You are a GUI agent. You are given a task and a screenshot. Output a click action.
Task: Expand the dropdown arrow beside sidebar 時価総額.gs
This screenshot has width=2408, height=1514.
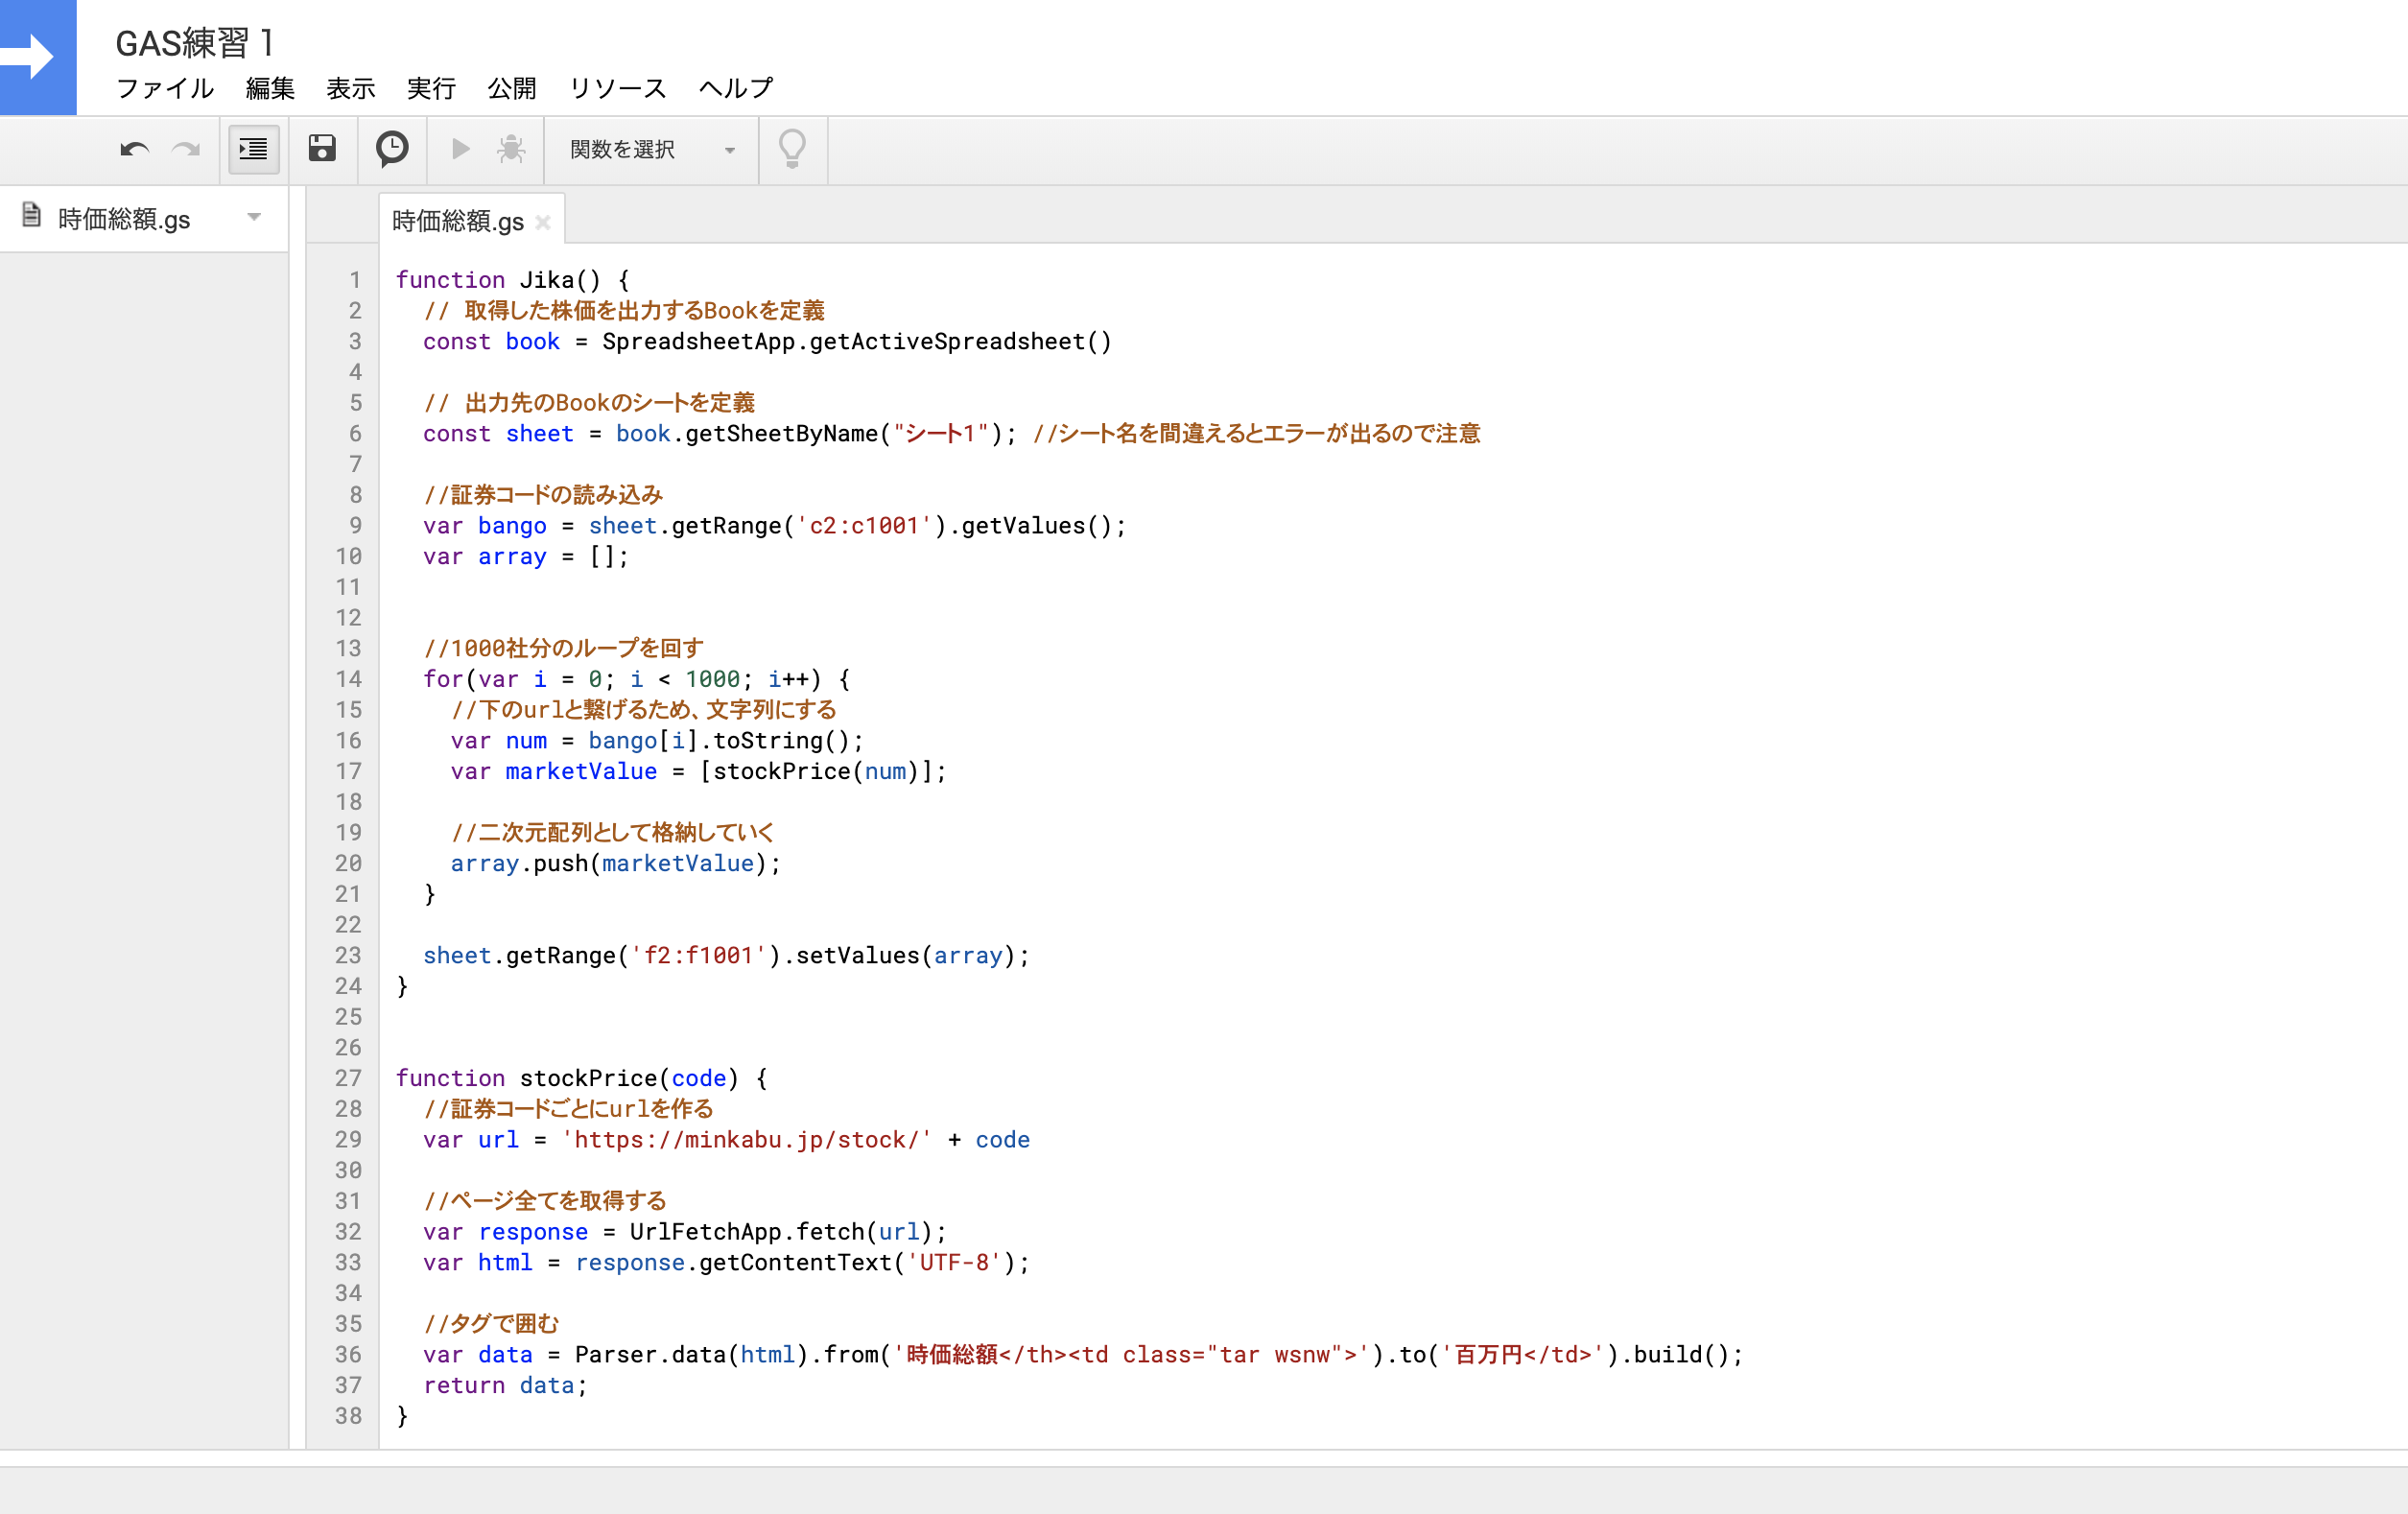[254, 217]
